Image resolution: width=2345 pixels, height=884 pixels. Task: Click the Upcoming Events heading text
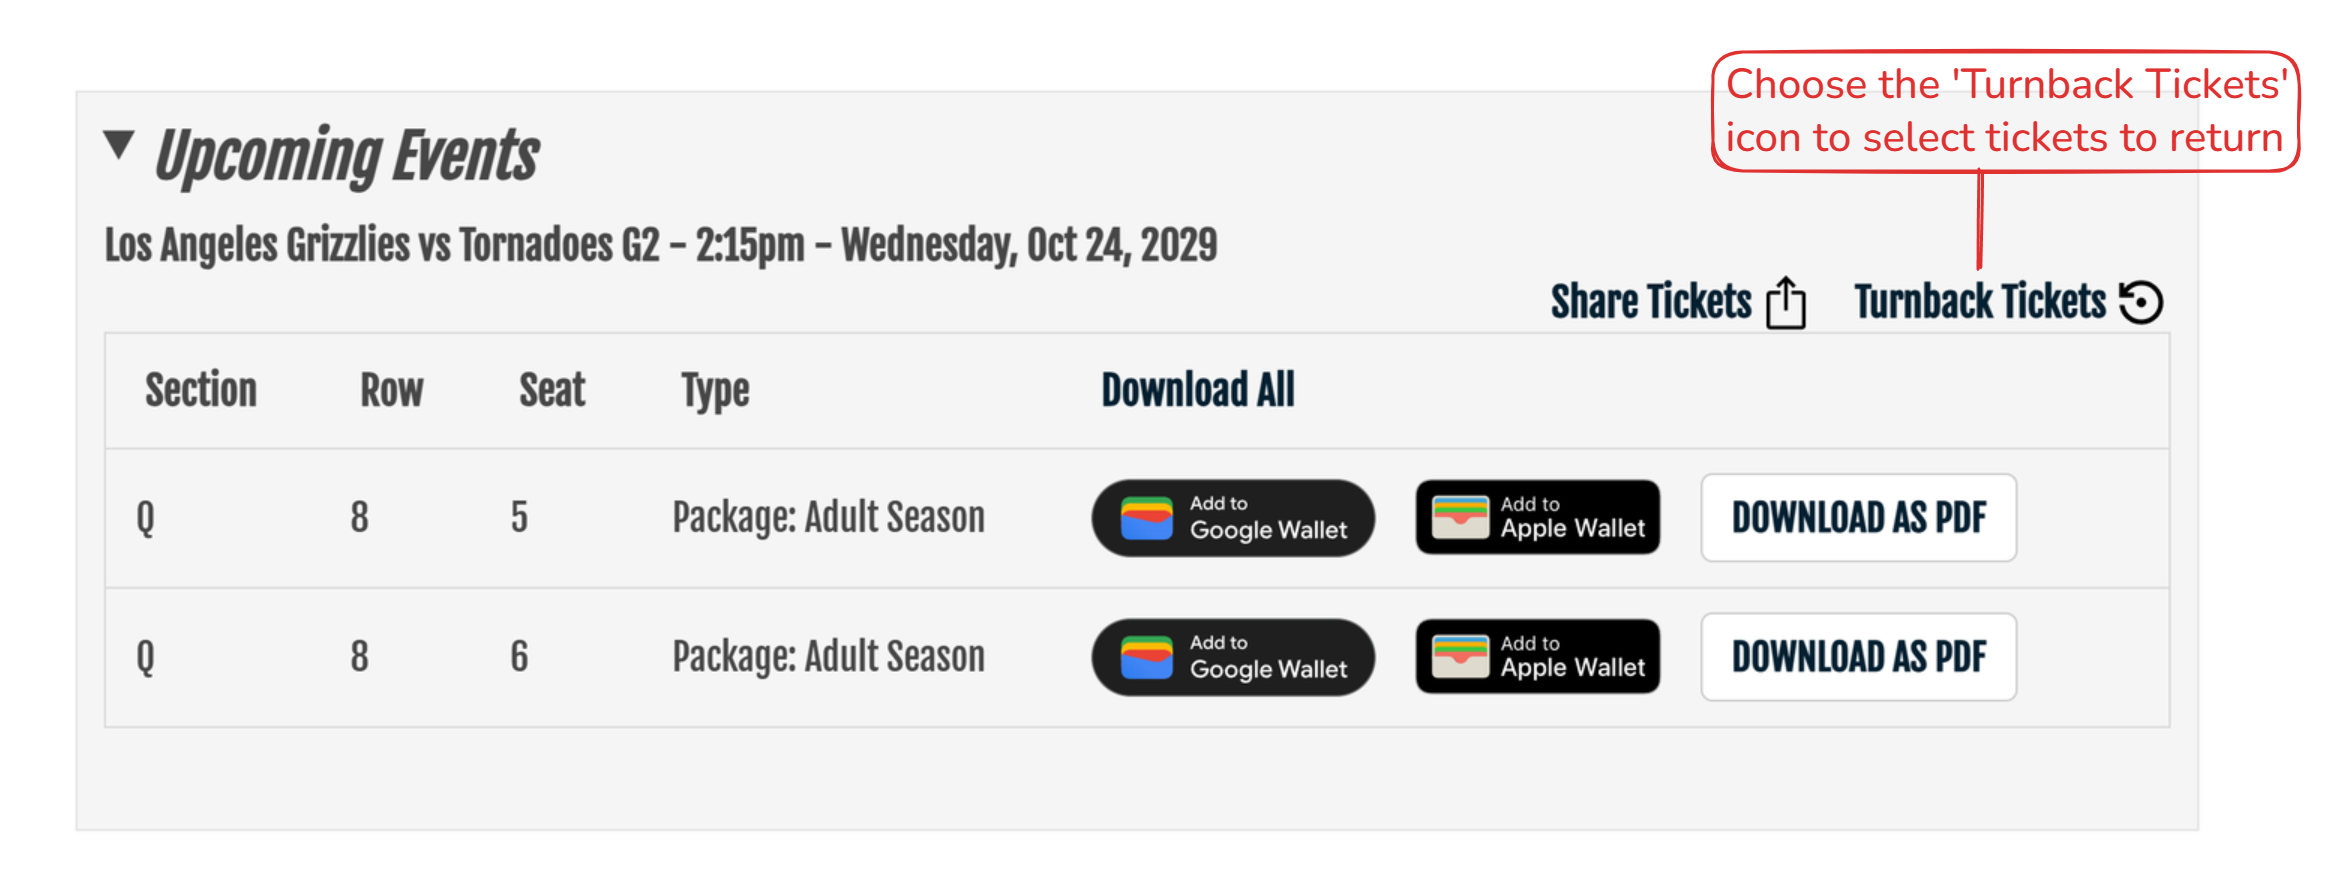pyautogui.click(x=346, y=156)
